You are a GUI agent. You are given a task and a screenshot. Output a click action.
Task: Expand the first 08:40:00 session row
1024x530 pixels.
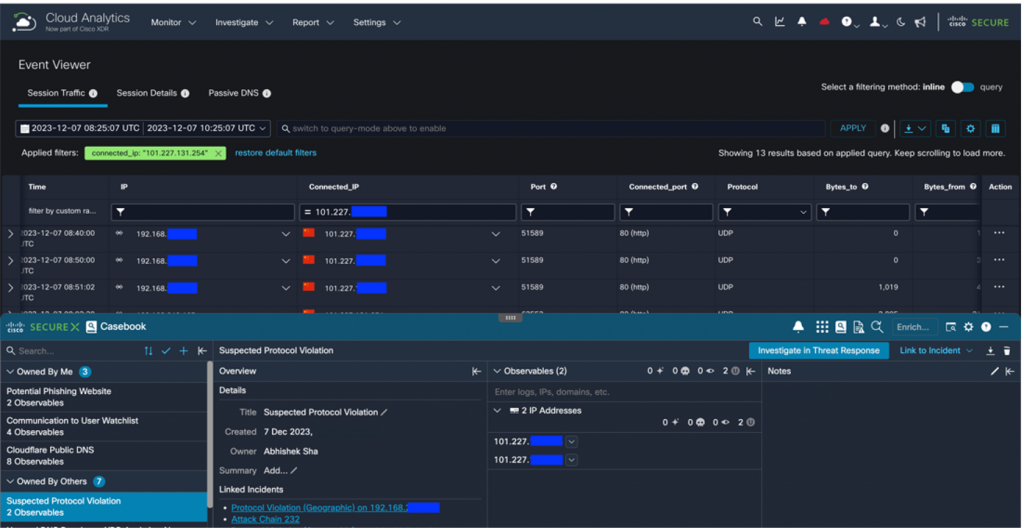(10, 234)
